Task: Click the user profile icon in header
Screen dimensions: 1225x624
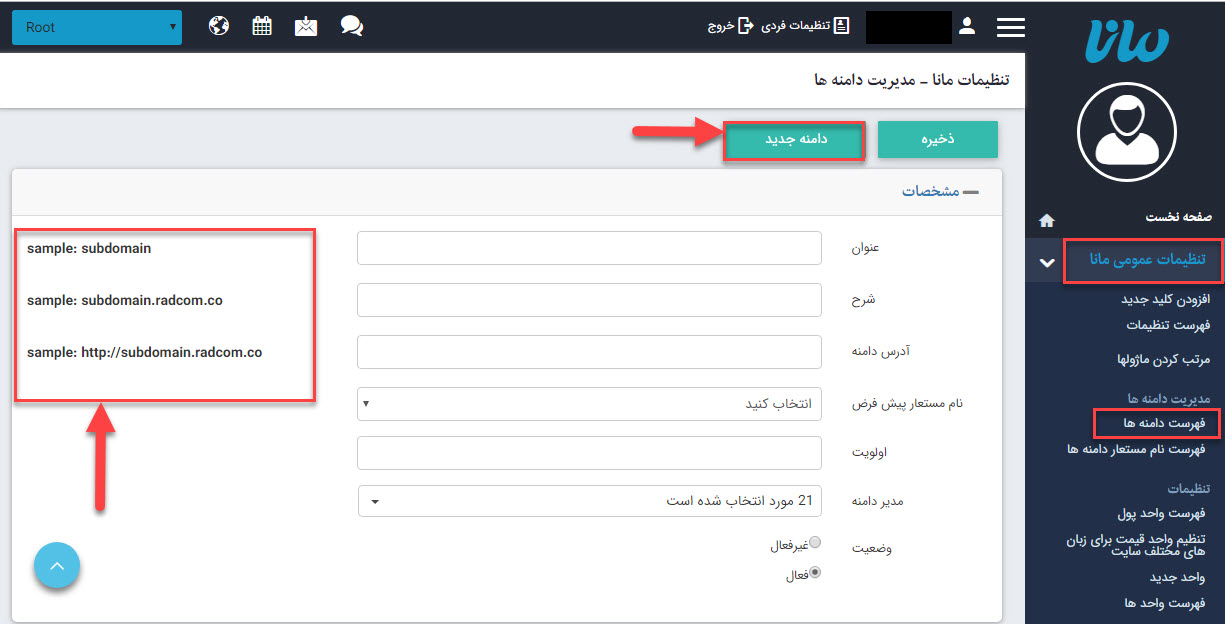Action: coord(966,27)
